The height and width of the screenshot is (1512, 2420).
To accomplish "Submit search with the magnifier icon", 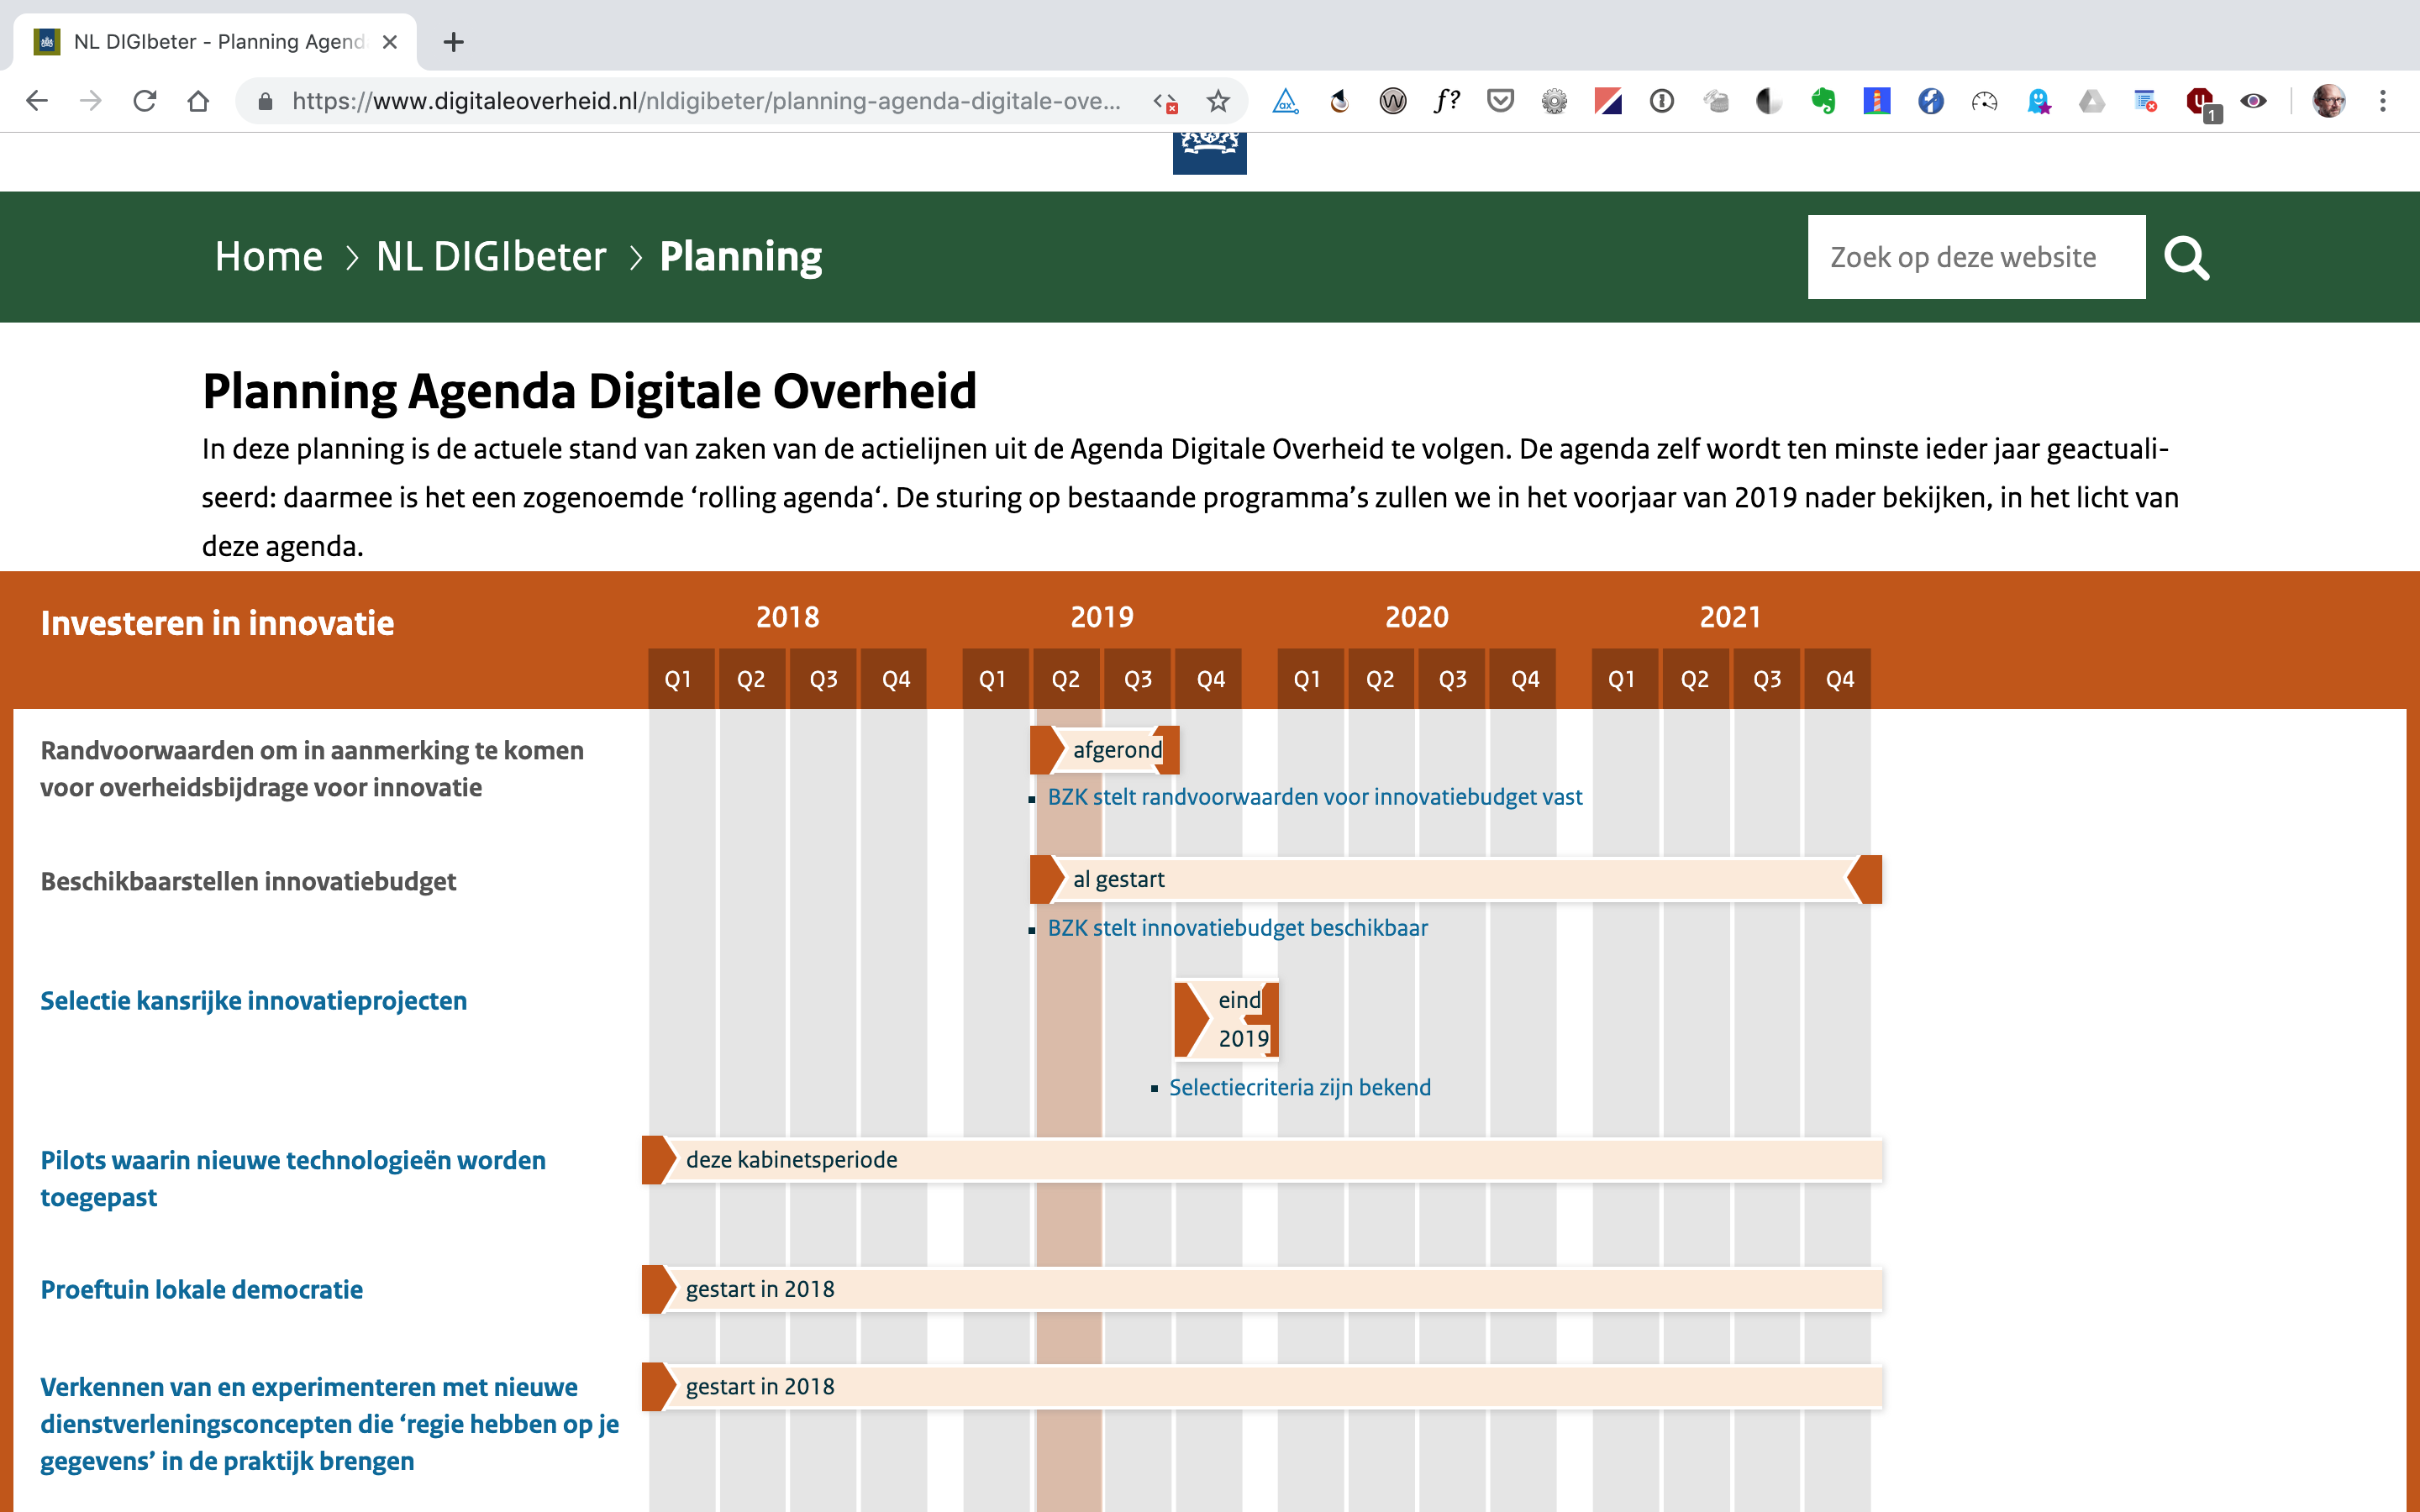I will (x=2186, y=257).
